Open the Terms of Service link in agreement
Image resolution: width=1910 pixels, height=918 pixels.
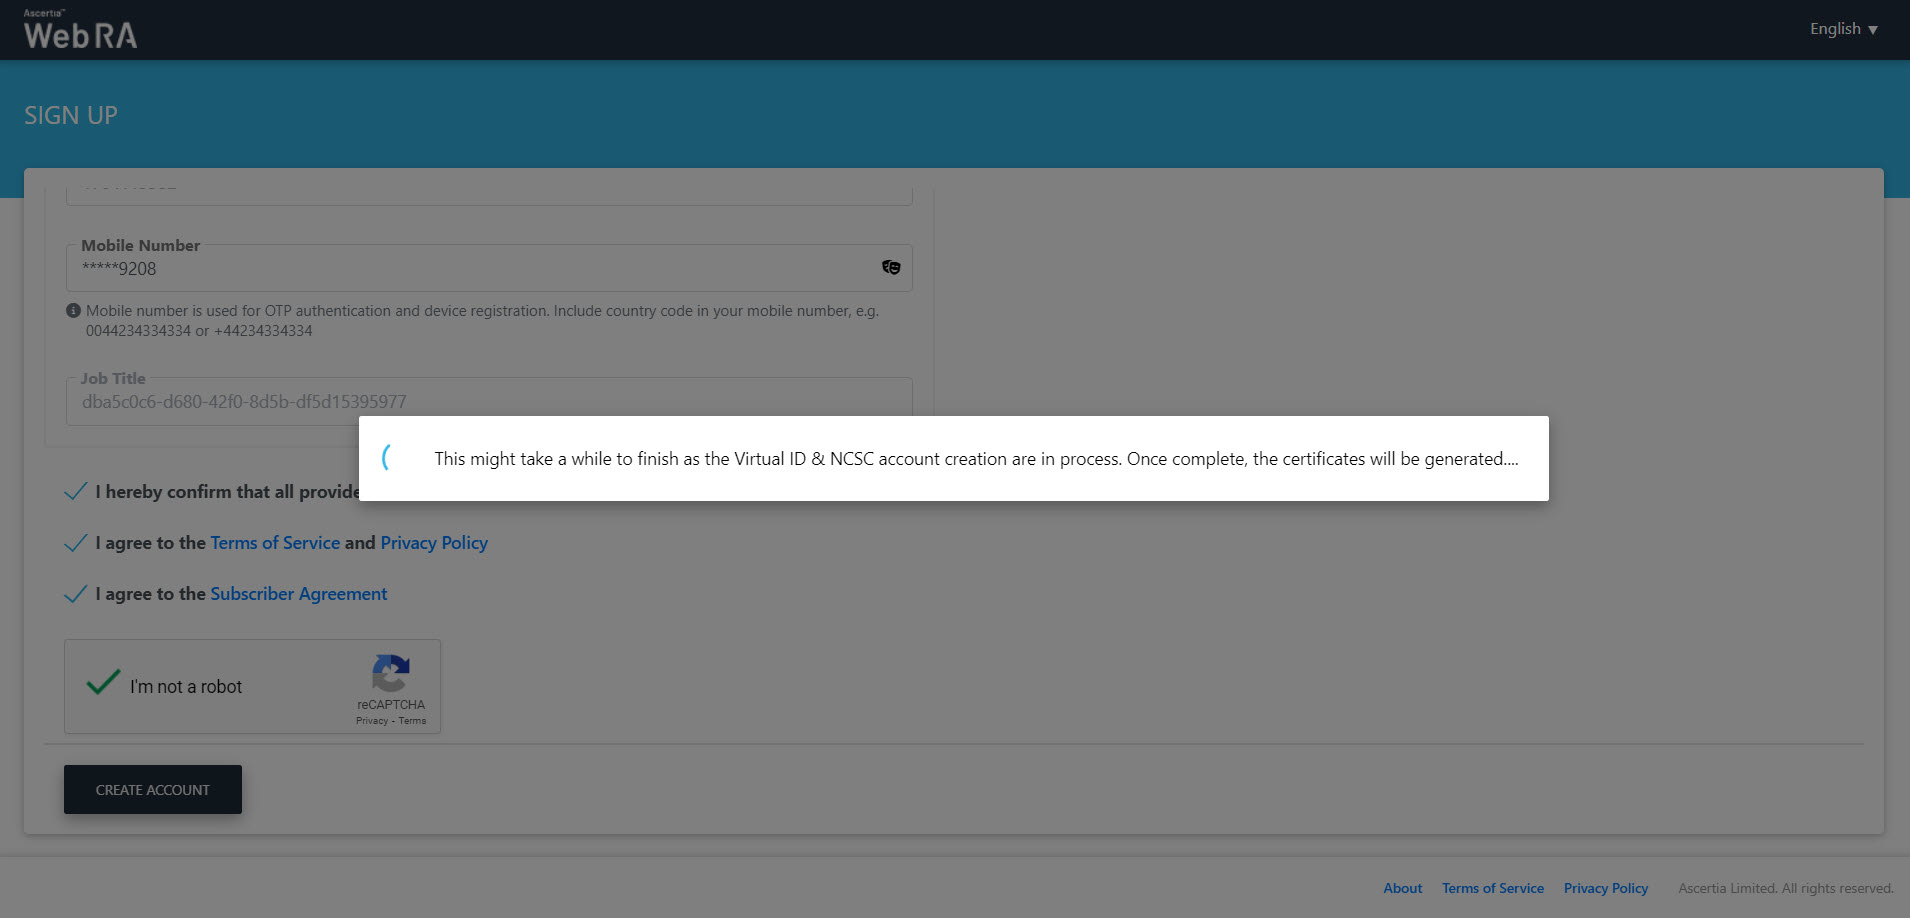pyautogui.click(x=275, y=543)
